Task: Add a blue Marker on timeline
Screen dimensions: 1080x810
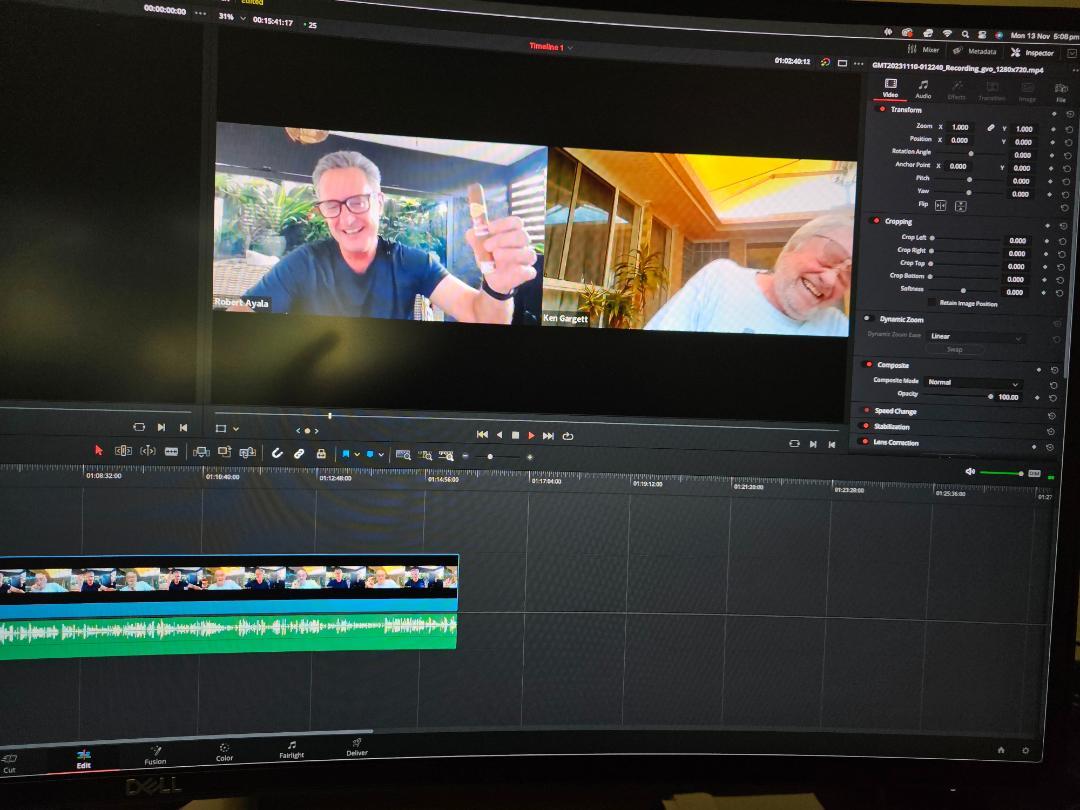Action: tap(370, 455)
